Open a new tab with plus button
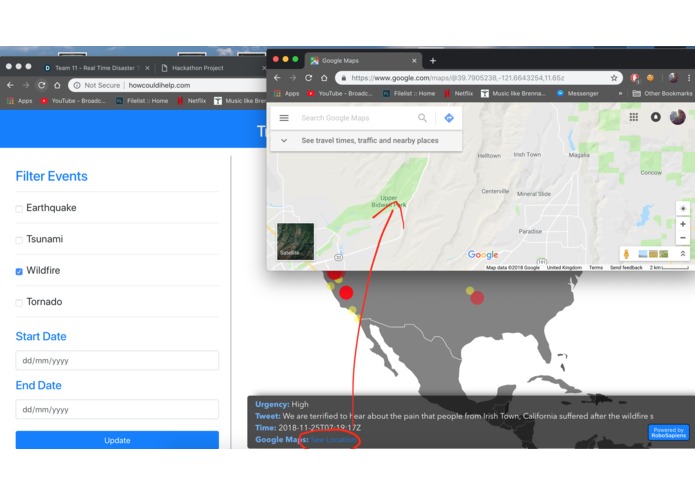The image size is (695, 494). tap(433, 61)
